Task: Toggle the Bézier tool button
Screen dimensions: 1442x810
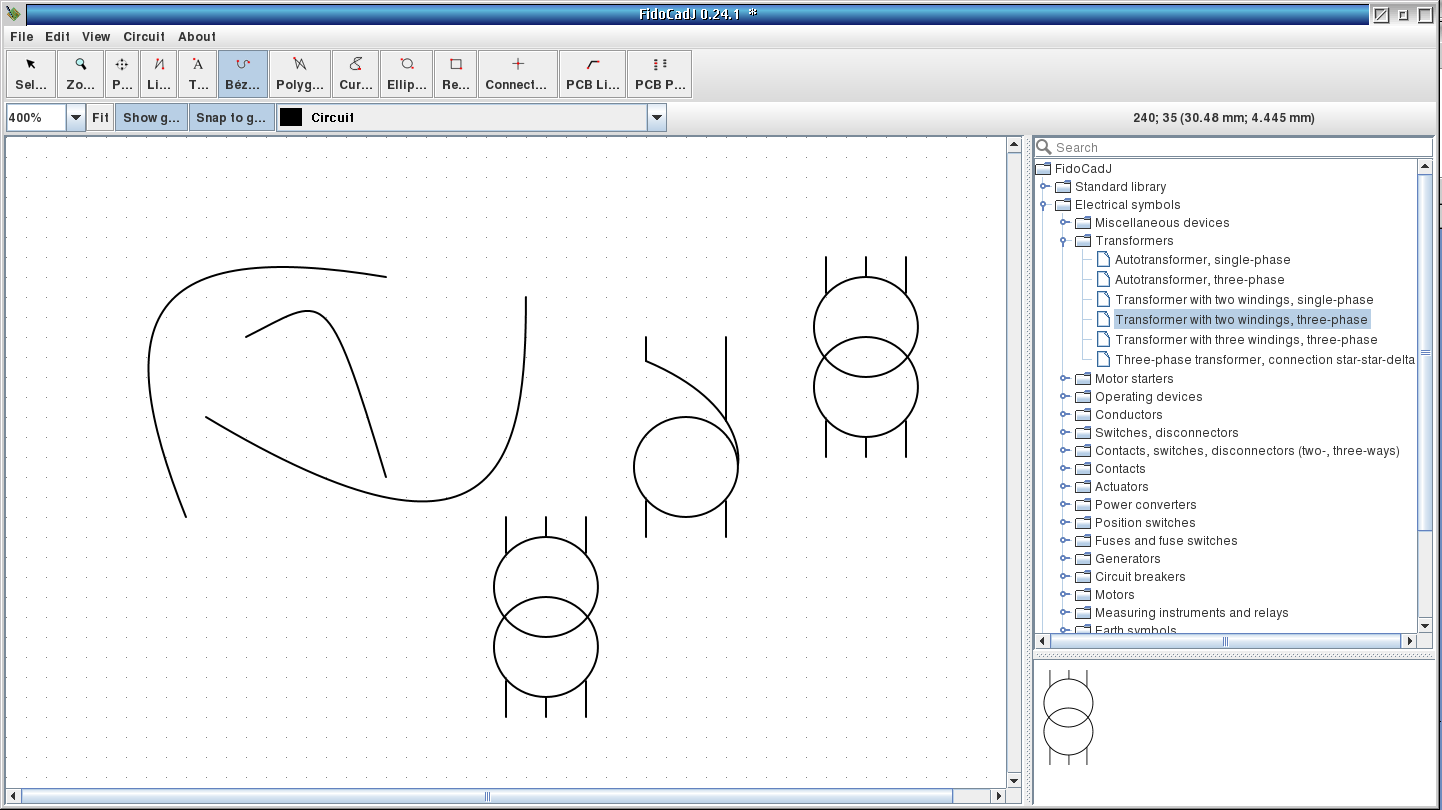Action: [x=243, y=74]
